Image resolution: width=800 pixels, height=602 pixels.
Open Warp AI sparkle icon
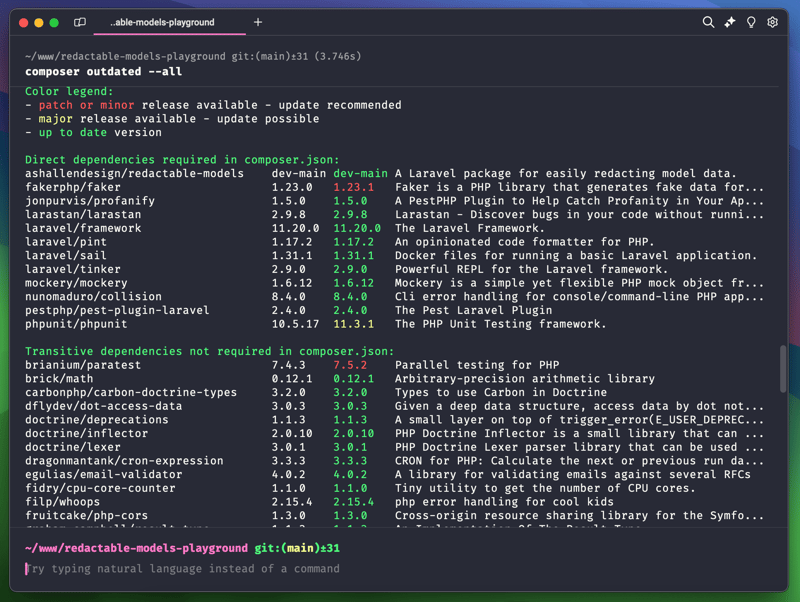[730, 22]
